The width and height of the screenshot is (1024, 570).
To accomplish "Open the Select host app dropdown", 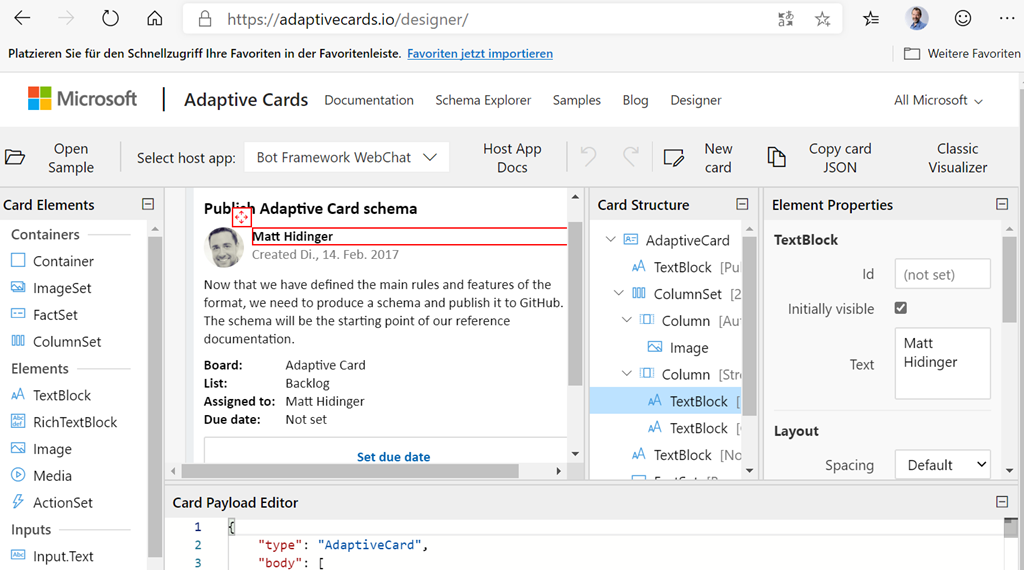I will point(347,157).
